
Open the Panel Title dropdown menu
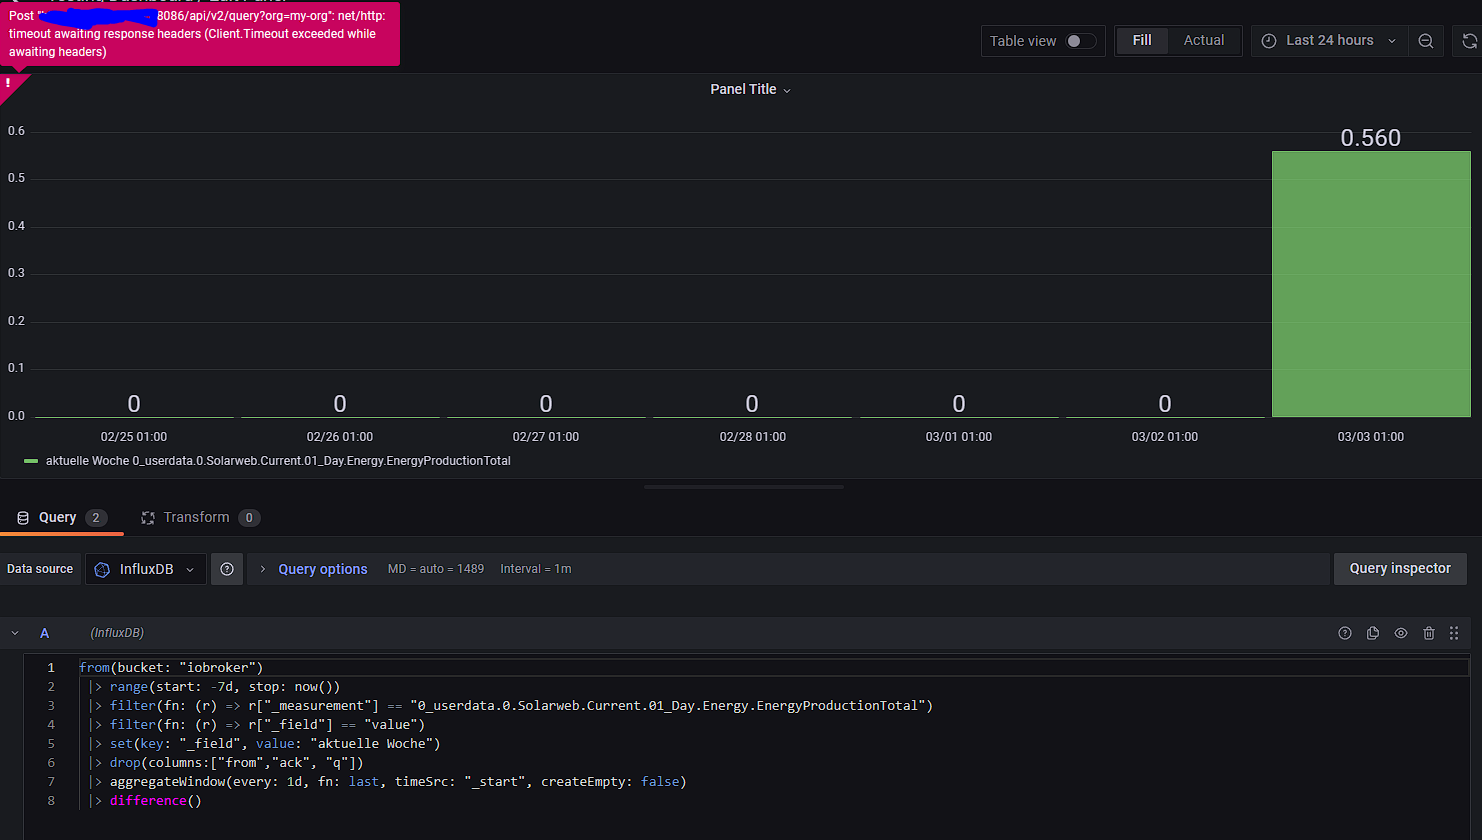(x=750, y=89)
